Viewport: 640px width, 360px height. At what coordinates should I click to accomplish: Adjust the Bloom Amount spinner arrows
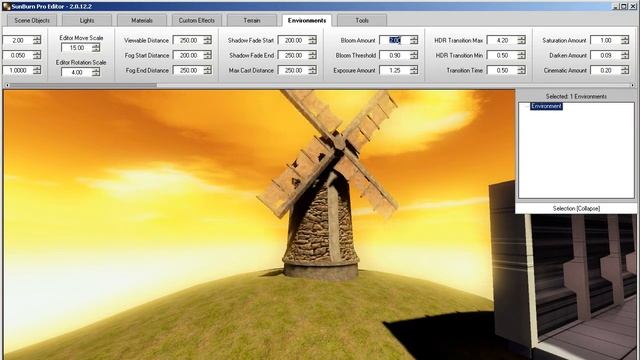pyautogui.click(x=414, y=40)
